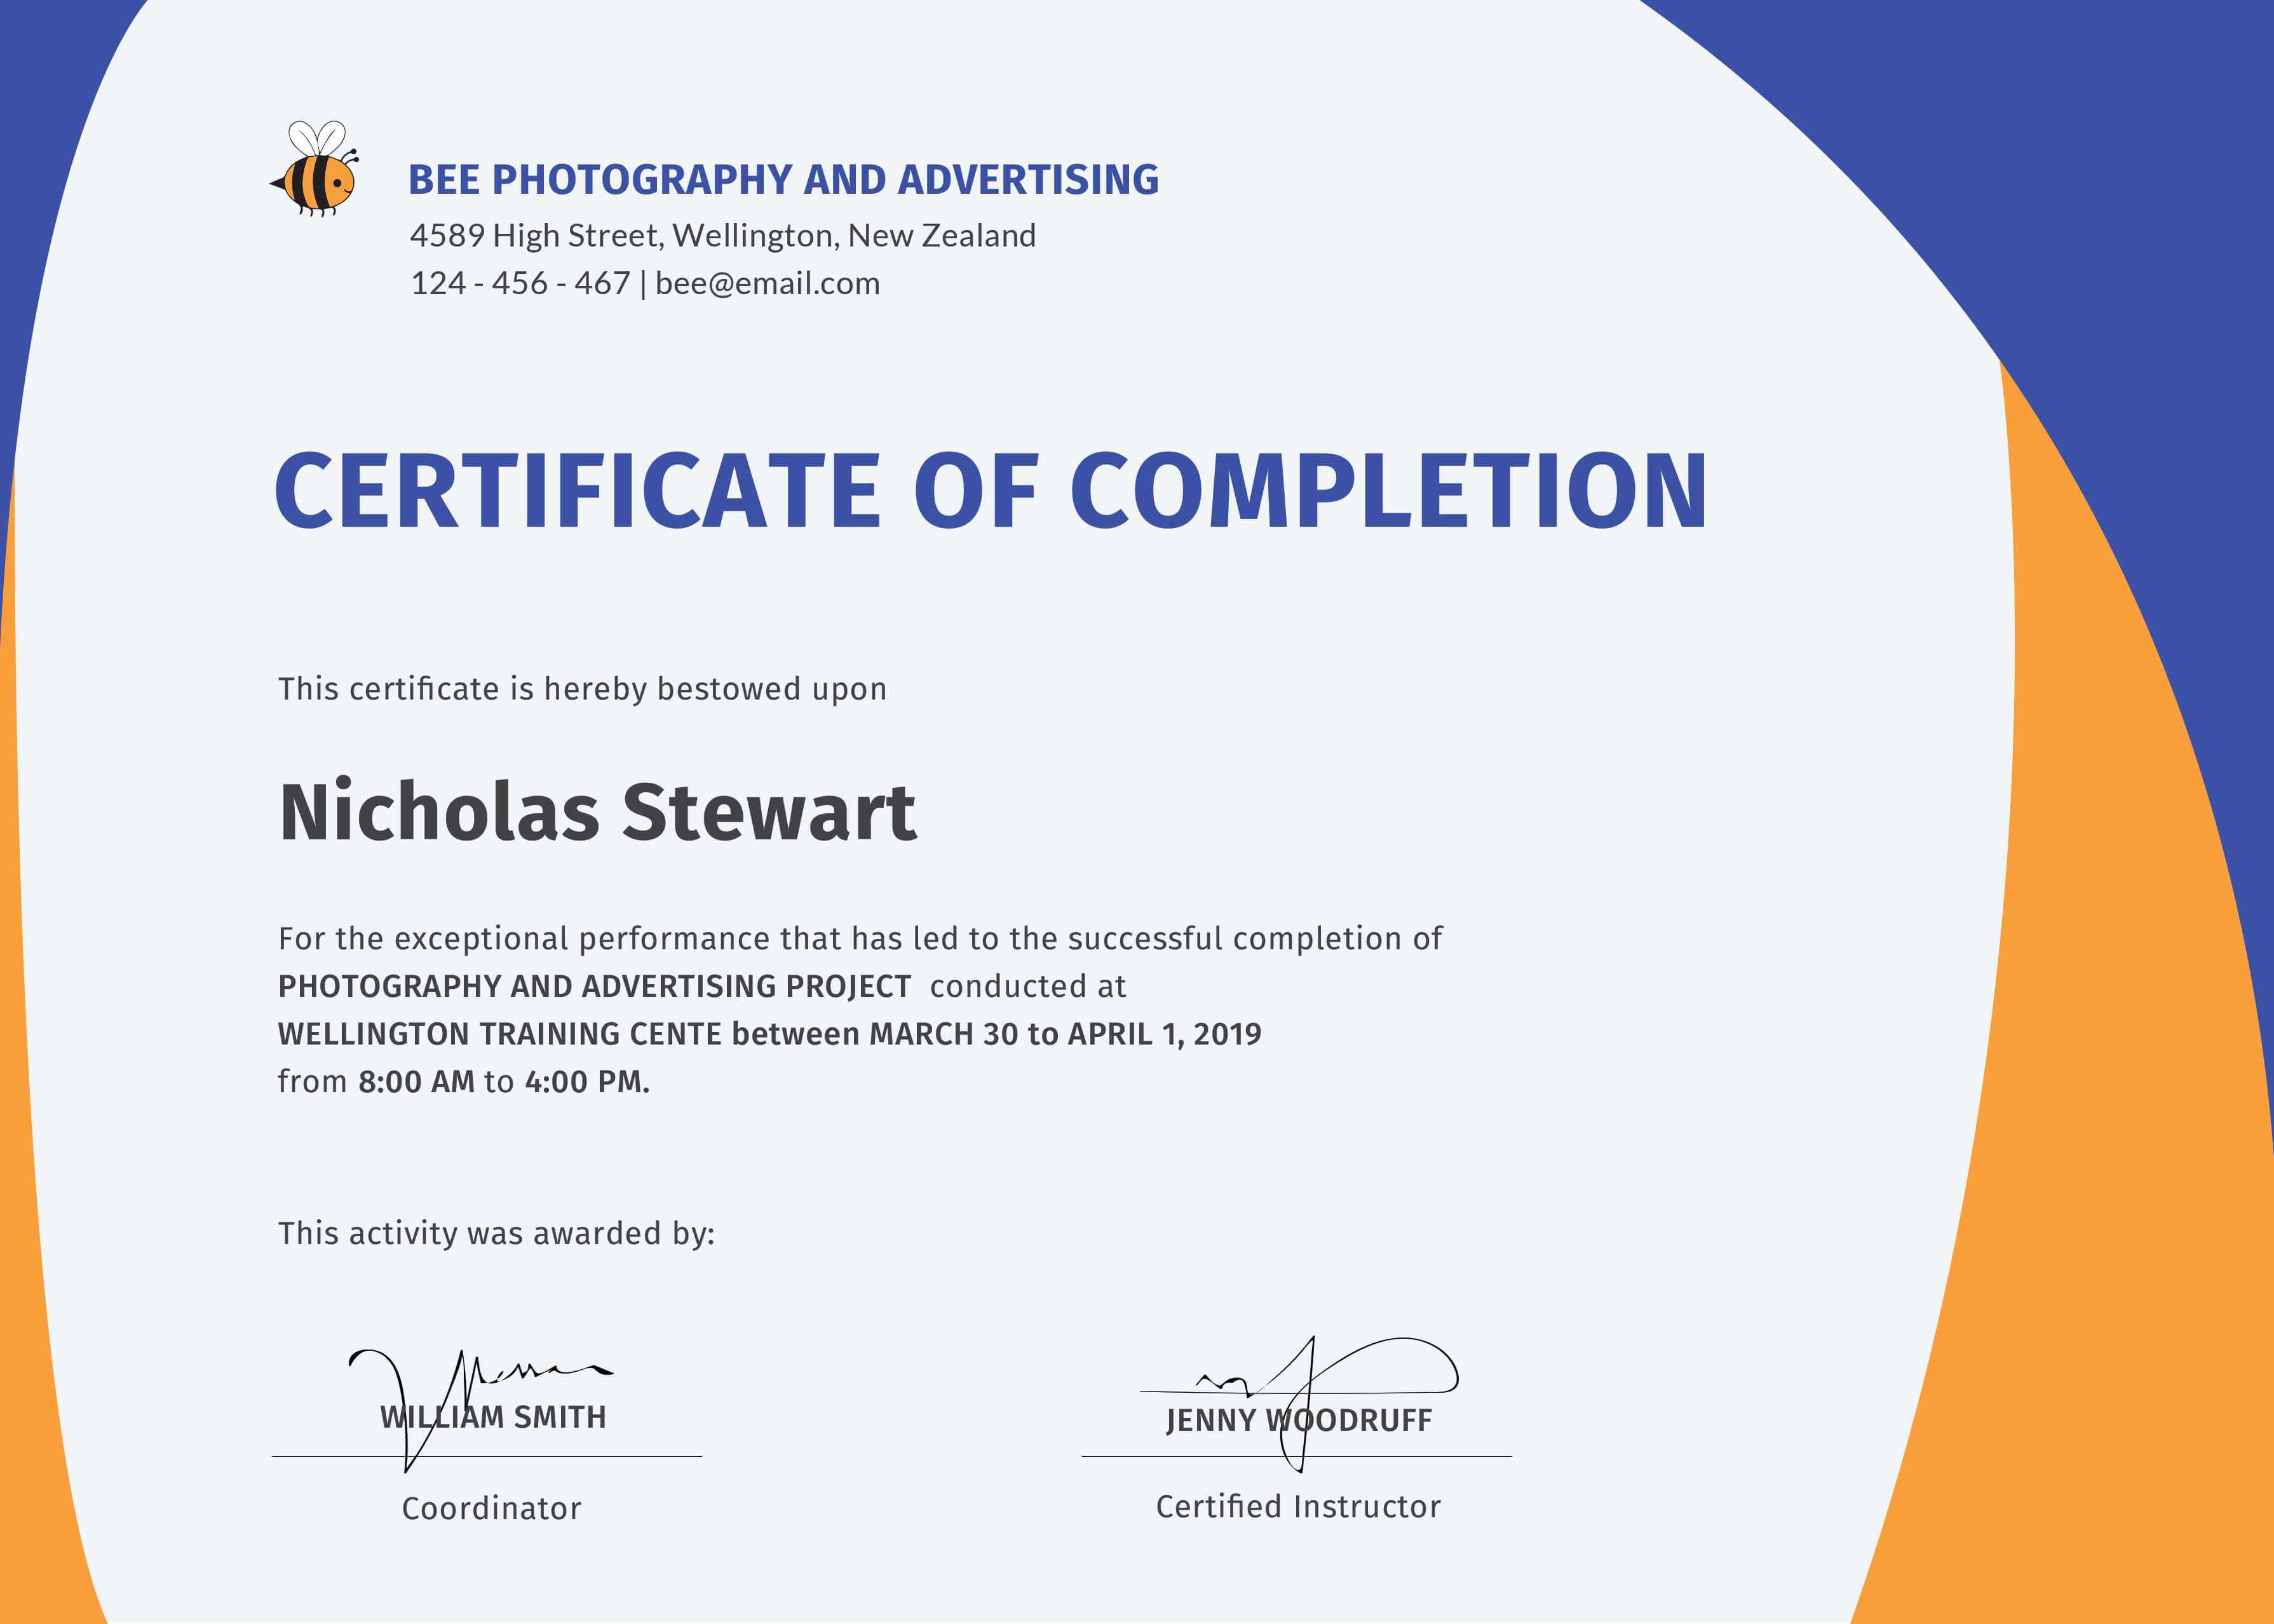Click the Coordinator title text
Screen dimensions: 2274x1624
pos(491,1509)
